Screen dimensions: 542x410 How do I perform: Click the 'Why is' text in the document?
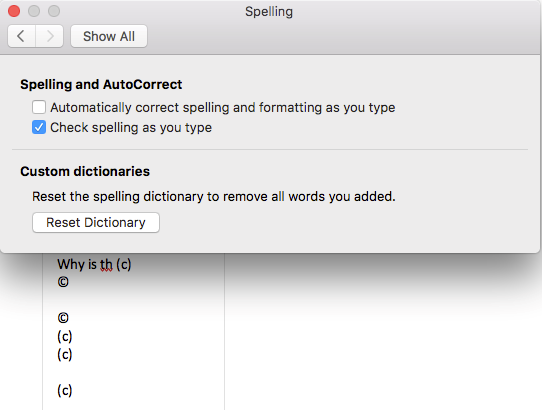tap(77, 265)
